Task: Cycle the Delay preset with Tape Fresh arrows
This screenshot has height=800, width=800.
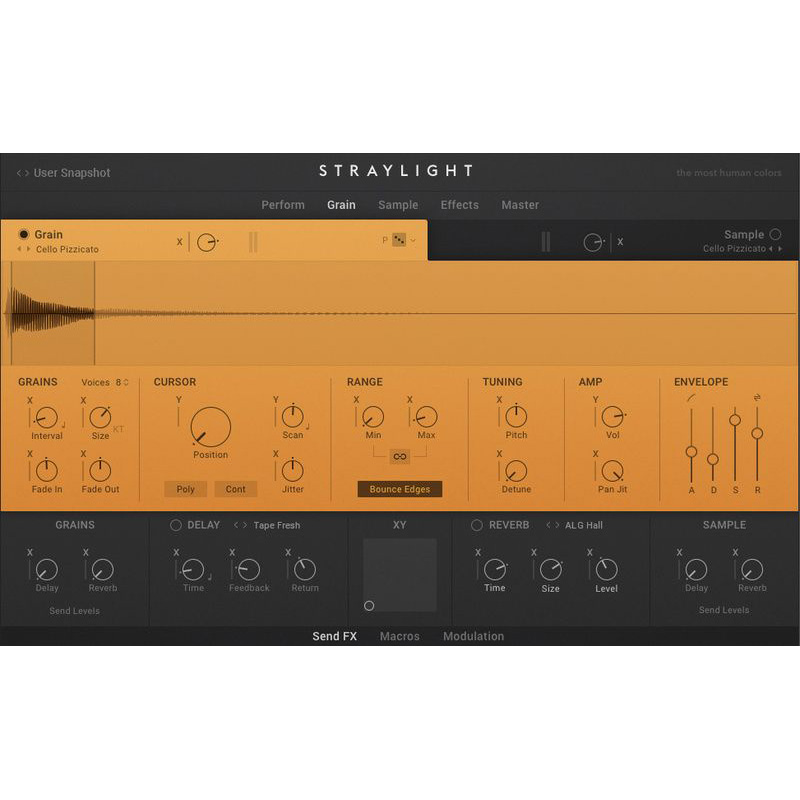Action: coord(240,525)
